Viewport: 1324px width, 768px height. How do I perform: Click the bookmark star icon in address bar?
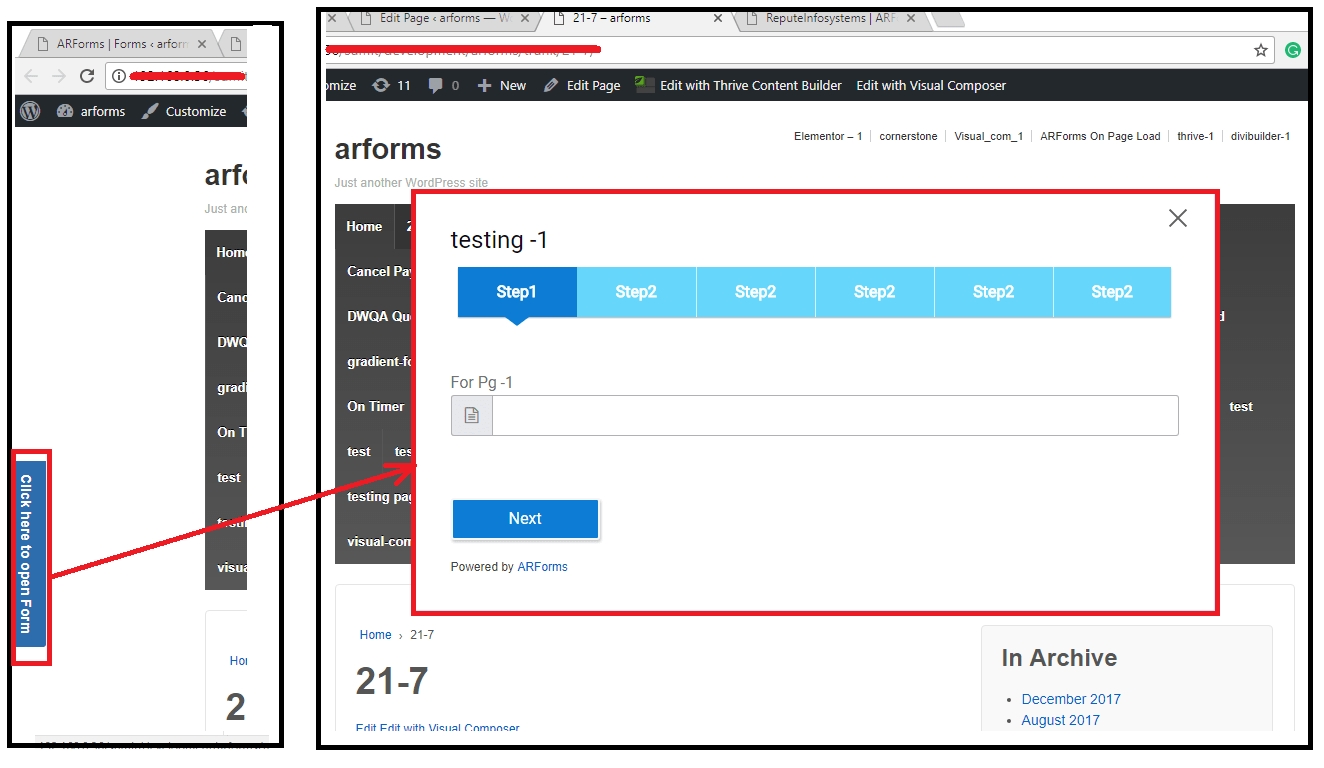pos(1261,50)
